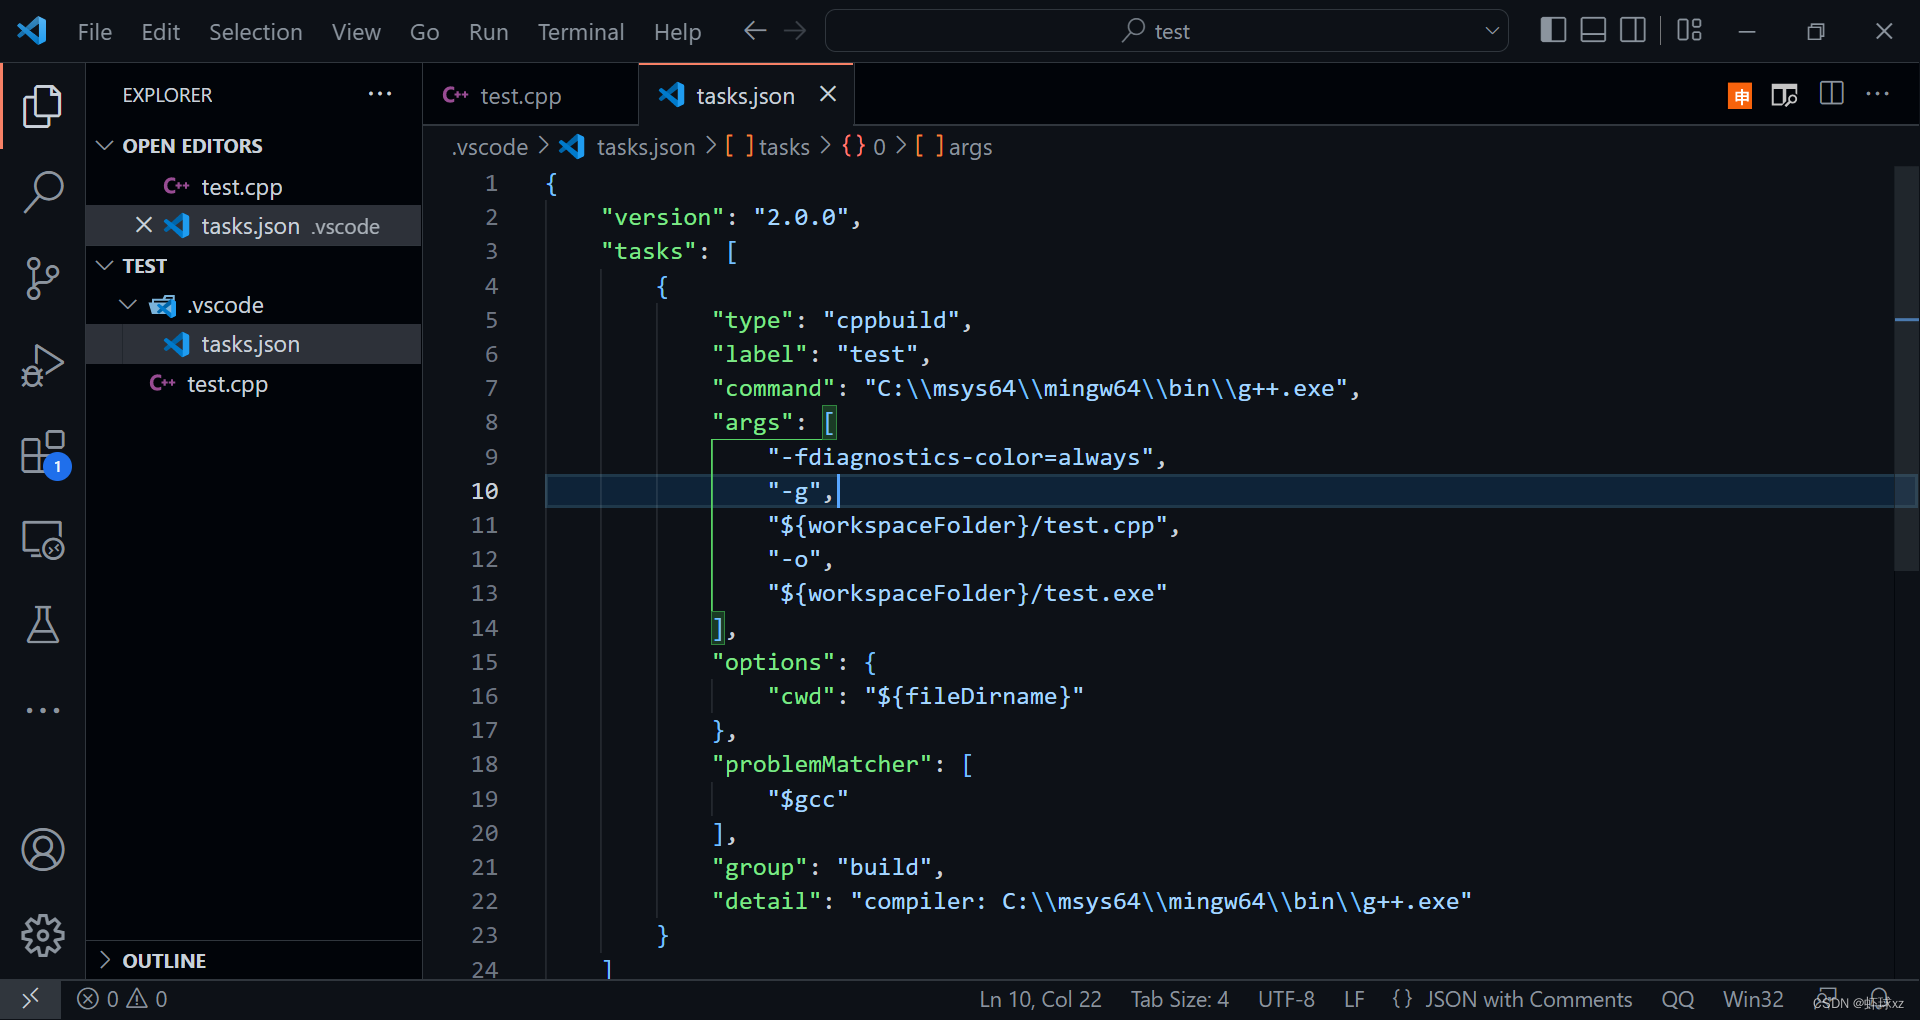Click QQ status bar item
1920x1020 pixels.
1678,999
